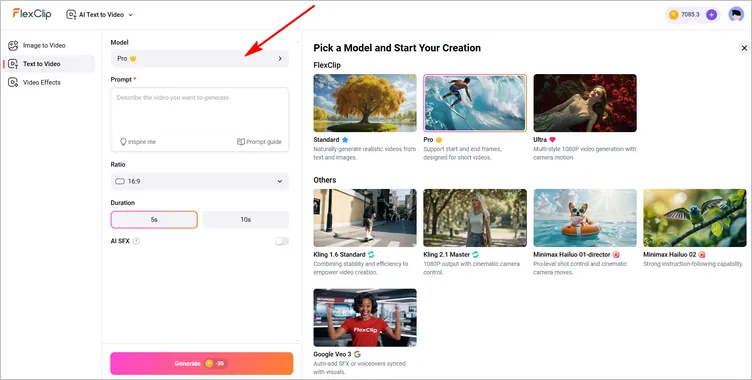Toggle the AI SFX switch
752x380 pixels.
282,241
